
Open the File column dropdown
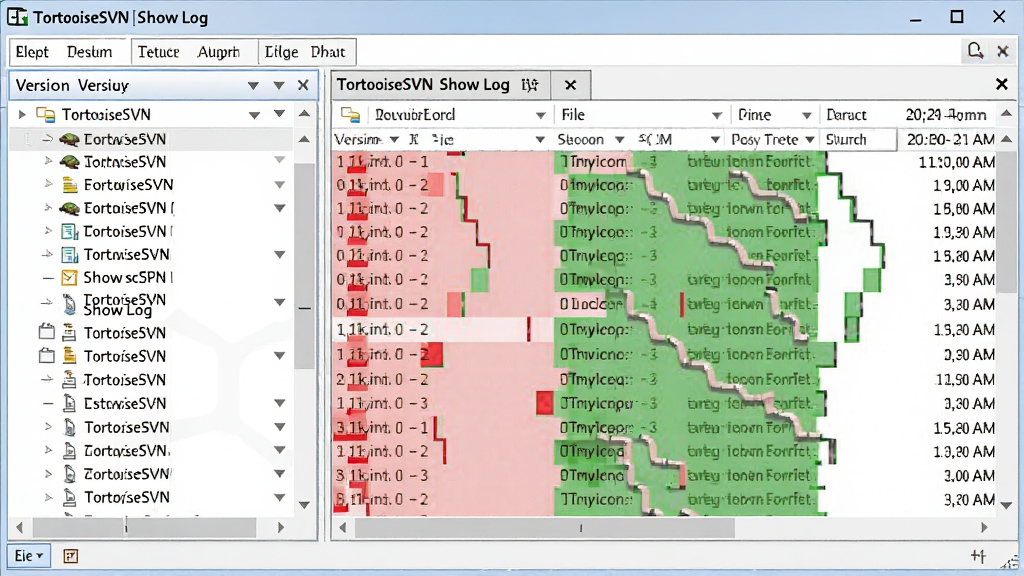716,116
